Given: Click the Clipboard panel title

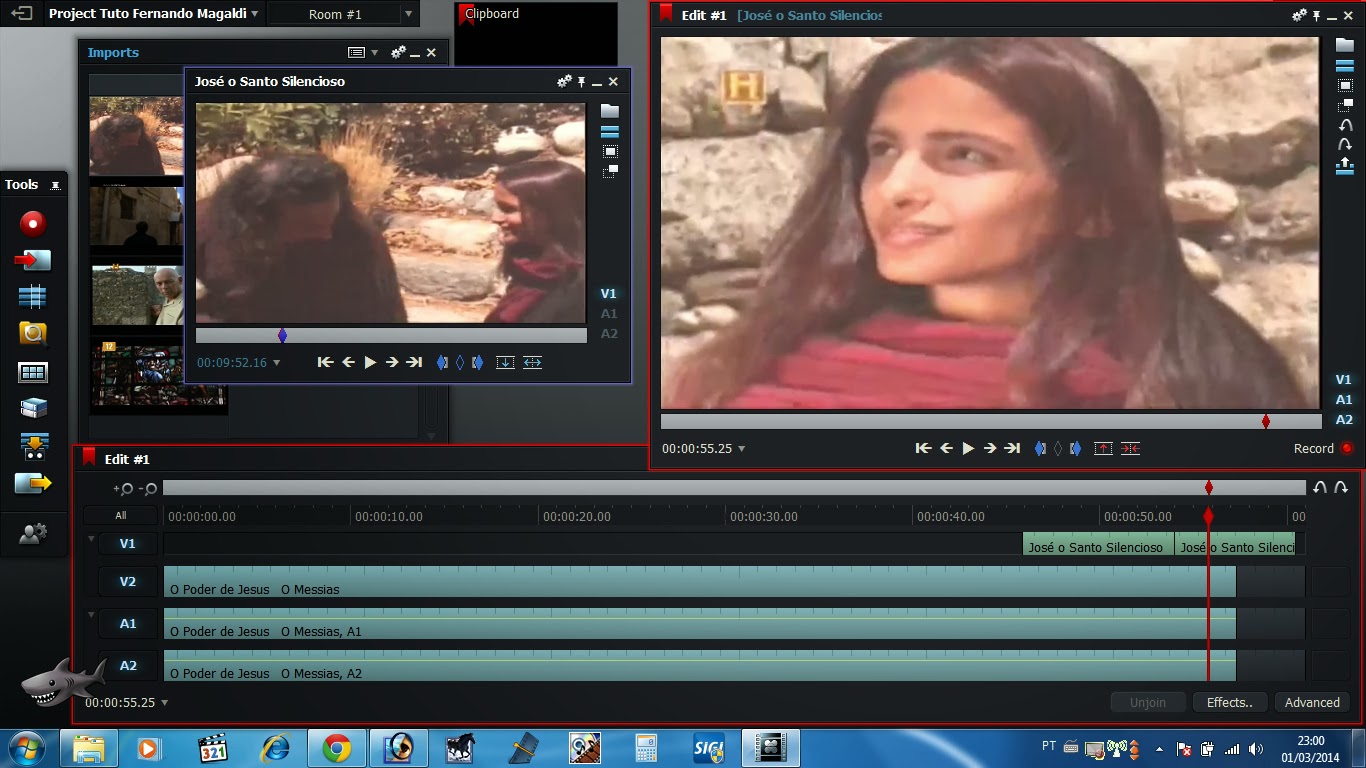Looking at the screenshot, I should coord(492,14).
